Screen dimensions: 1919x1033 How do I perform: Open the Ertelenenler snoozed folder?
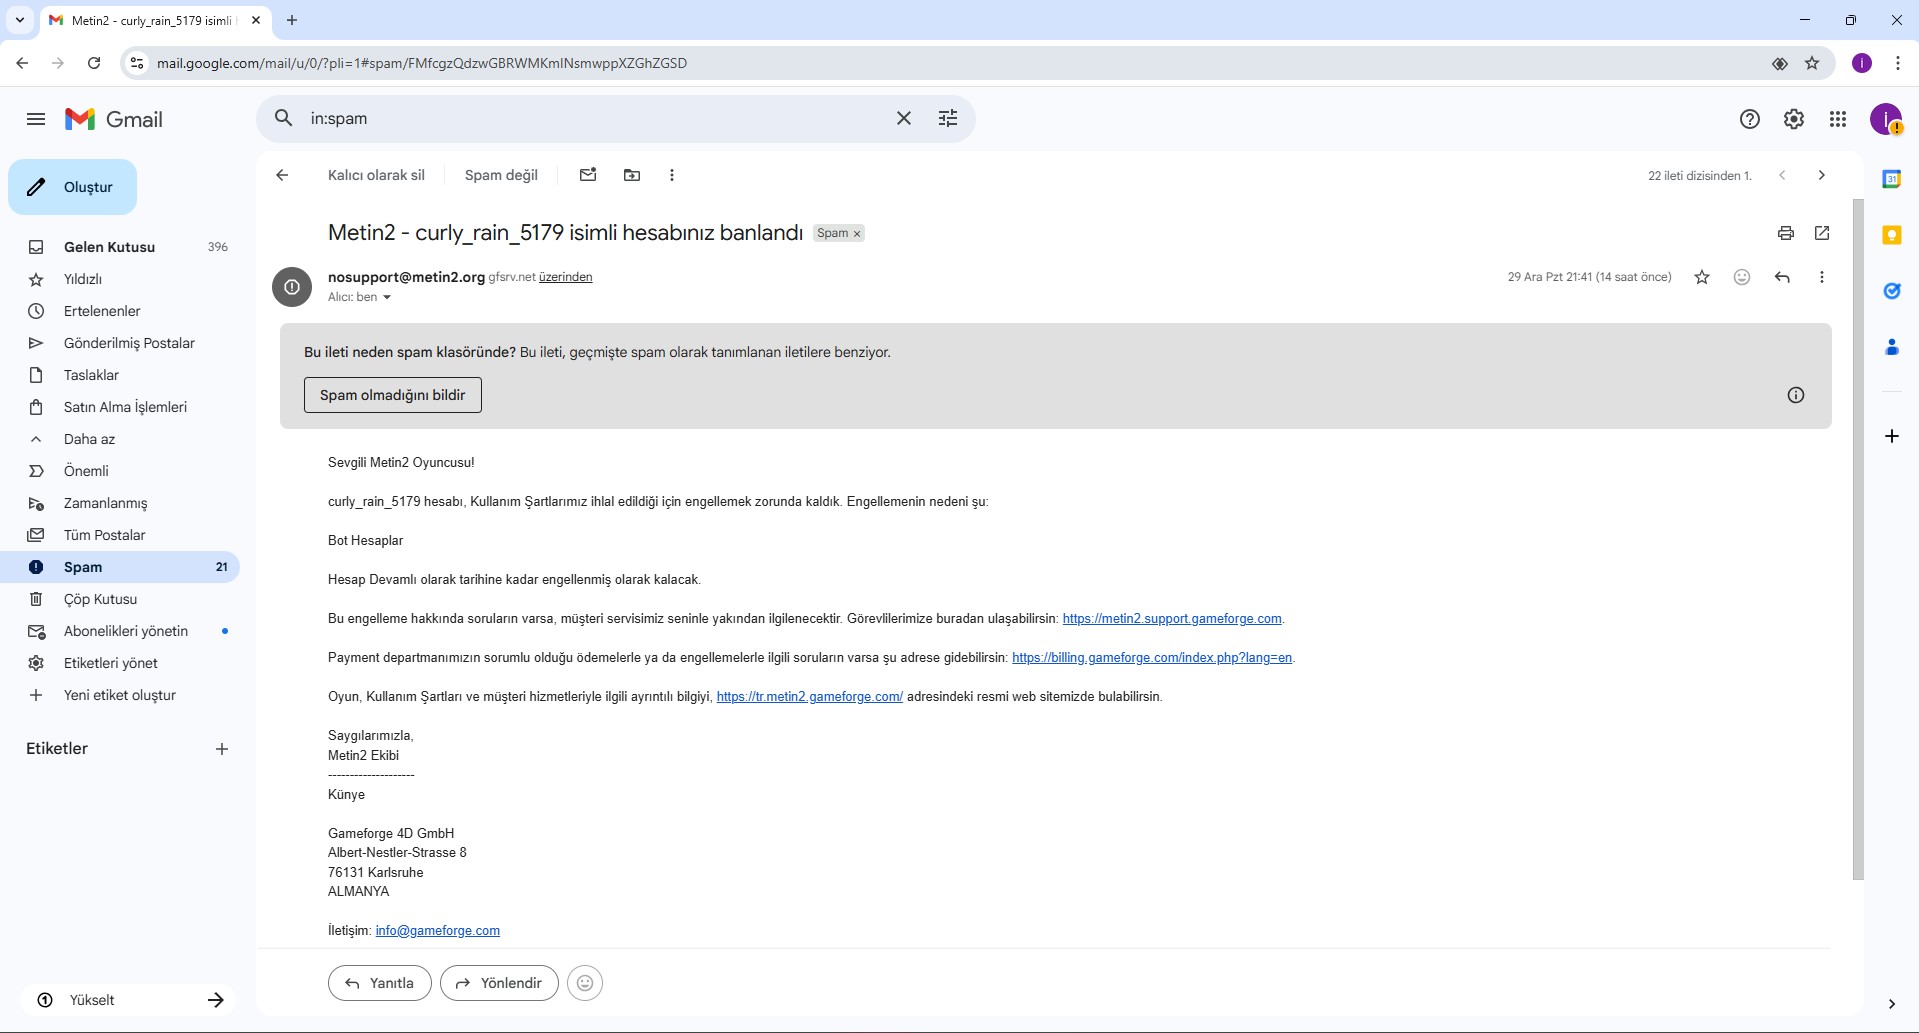tap(120, 311)
